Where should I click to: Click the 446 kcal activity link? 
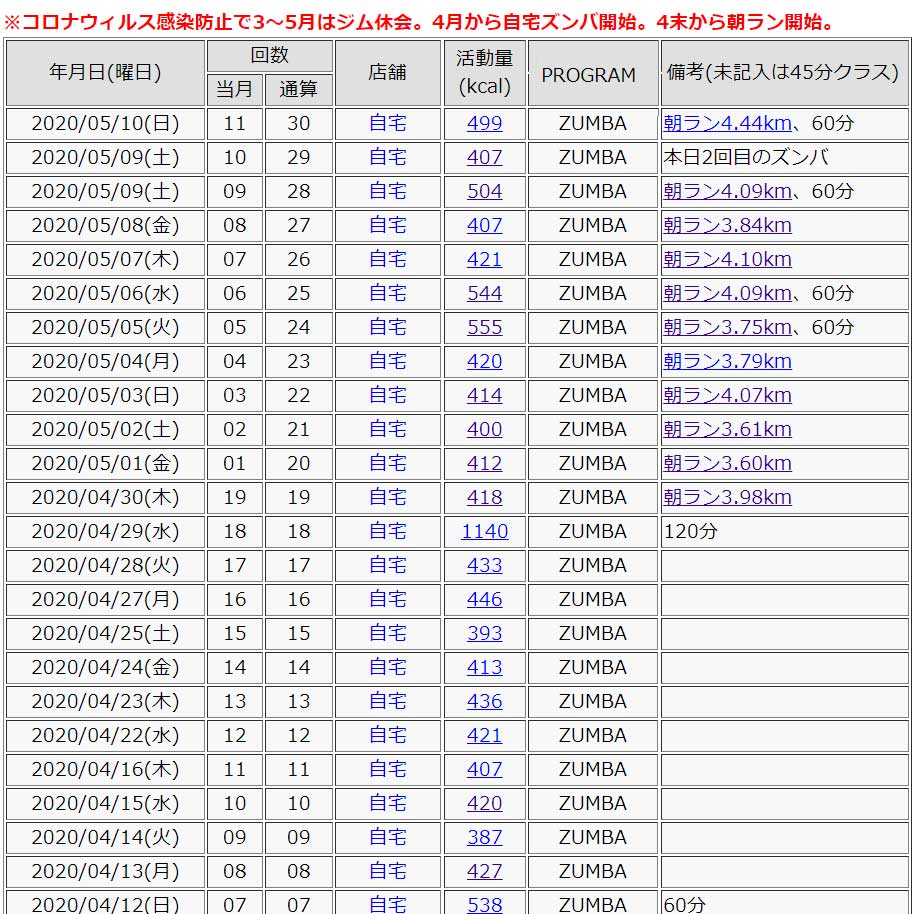coord(484,600)
